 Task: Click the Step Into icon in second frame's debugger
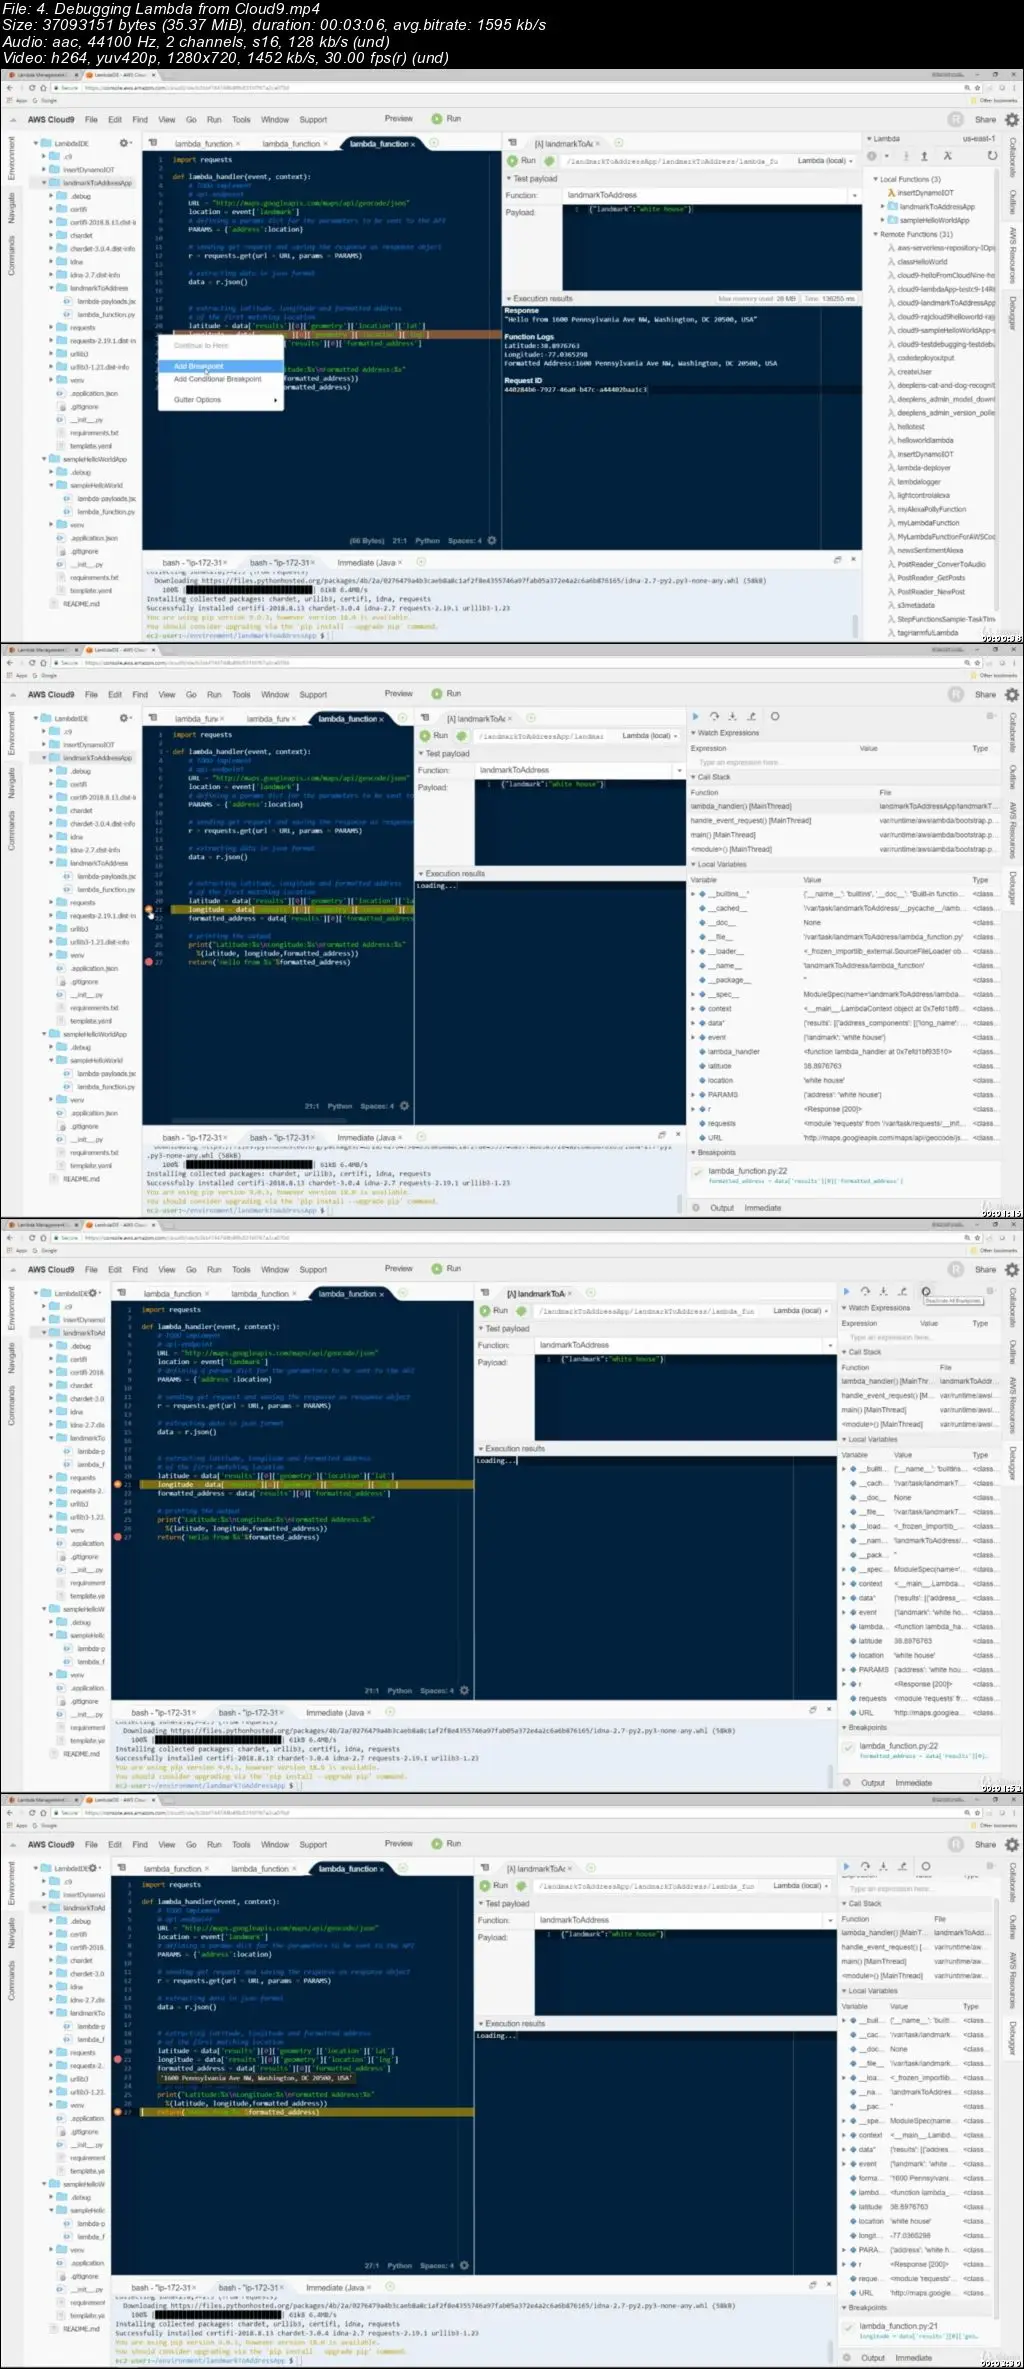pyautogui.click(x=732, y=716)
